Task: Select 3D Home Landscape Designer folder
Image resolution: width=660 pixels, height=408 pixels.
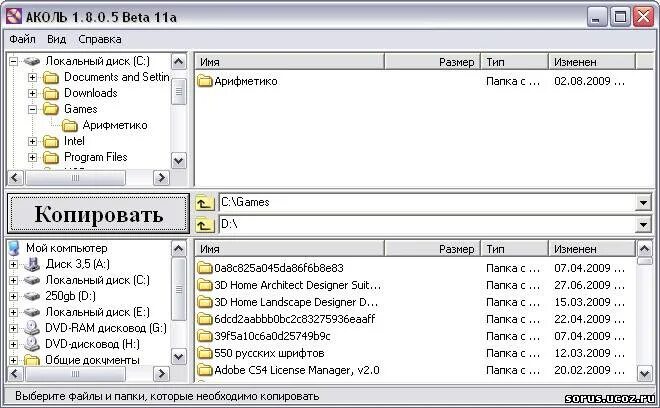Action: (296, 302)
